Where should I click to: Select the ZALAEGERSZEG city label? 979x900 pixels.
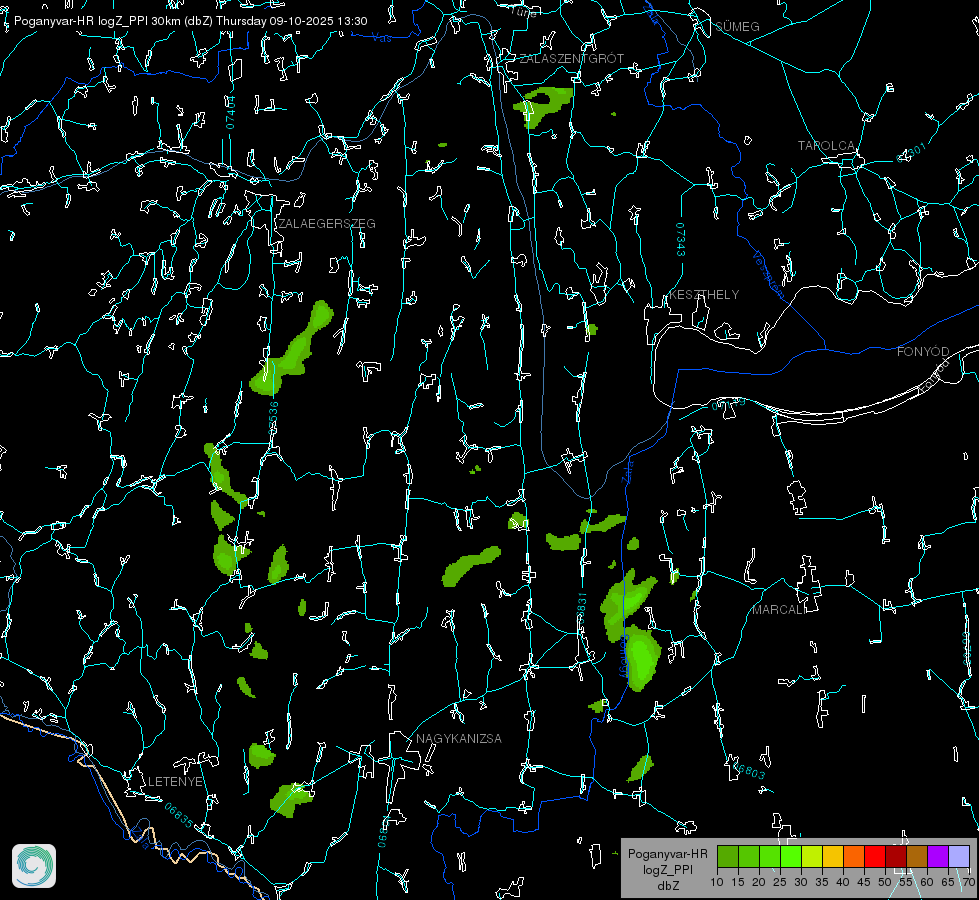[x=327, y=224]
